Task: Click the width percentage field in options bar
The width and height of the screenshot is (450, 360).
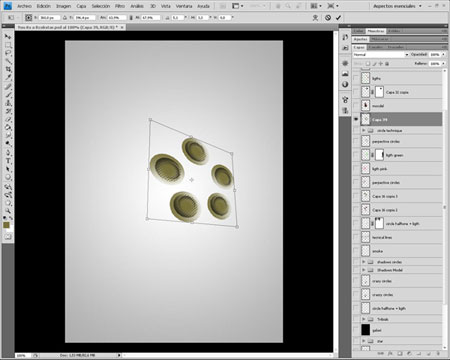Action: 117,17
